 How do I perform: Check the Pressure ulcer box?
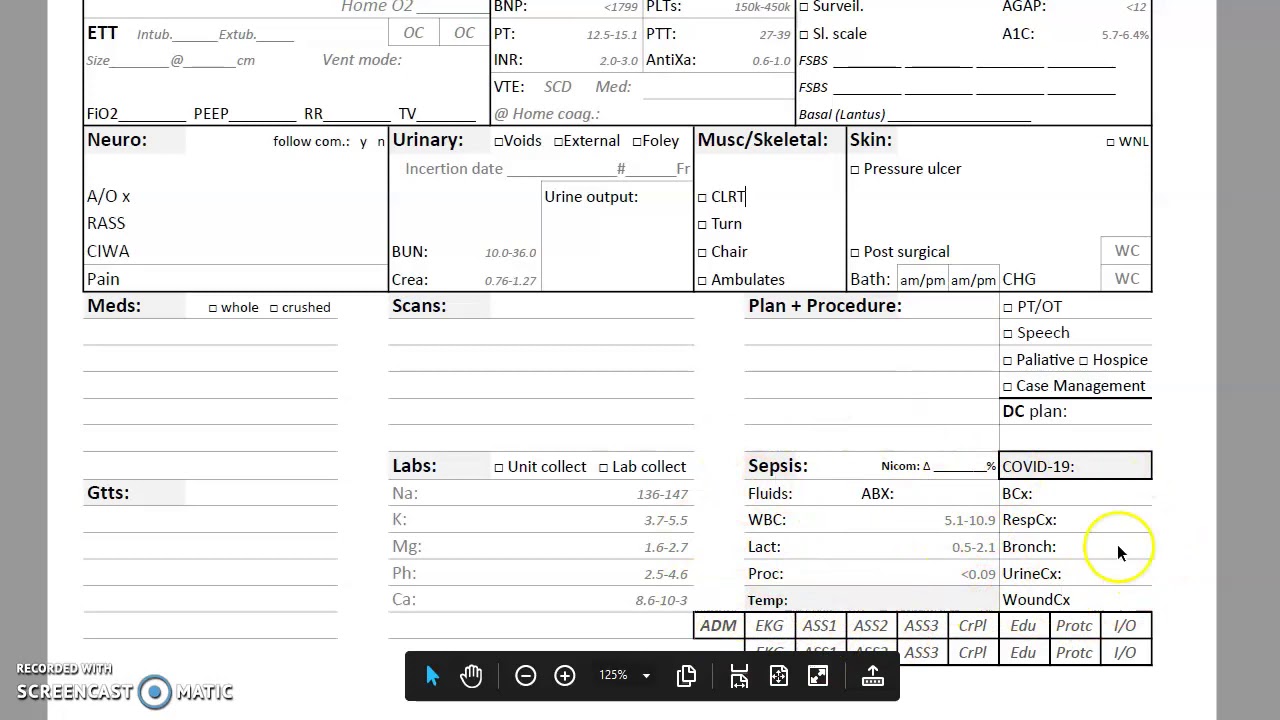(x=855, y=170)
